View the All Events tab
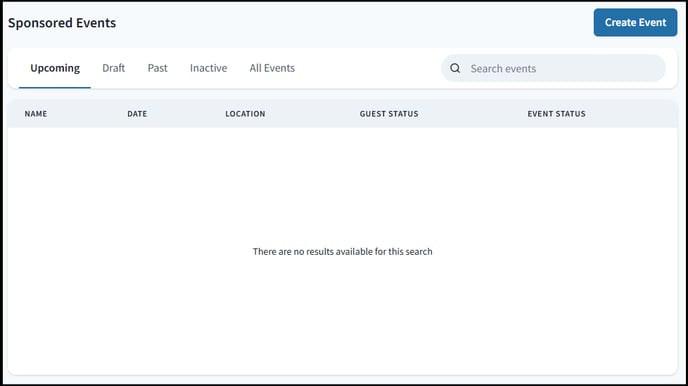Screen dimensions: 688x386 tap(272, 68)
